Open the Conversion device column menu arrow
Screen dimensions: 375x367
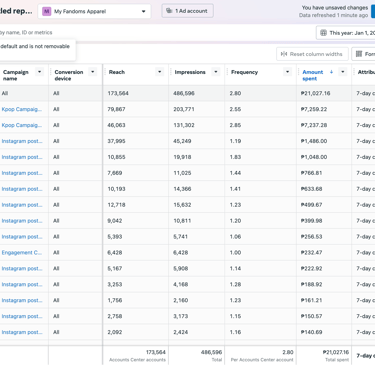[x=93, y=72]
